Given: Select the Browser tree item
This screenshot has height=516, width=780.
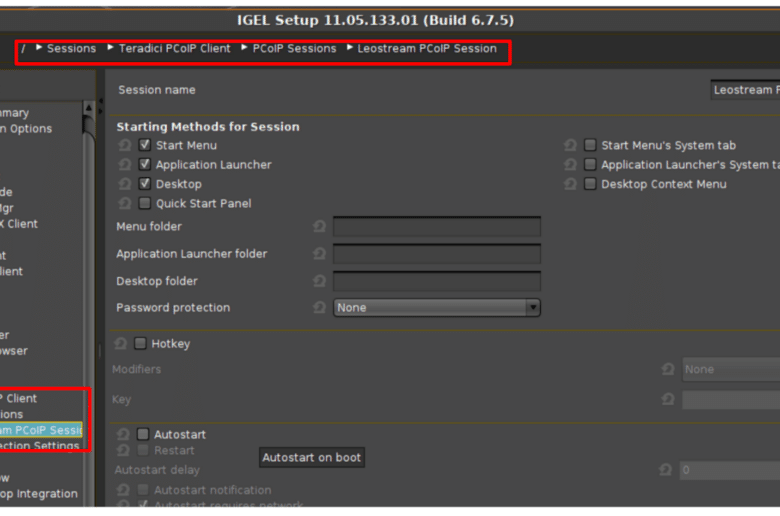Looking at the screenshot, I should (x=14, y=351).
